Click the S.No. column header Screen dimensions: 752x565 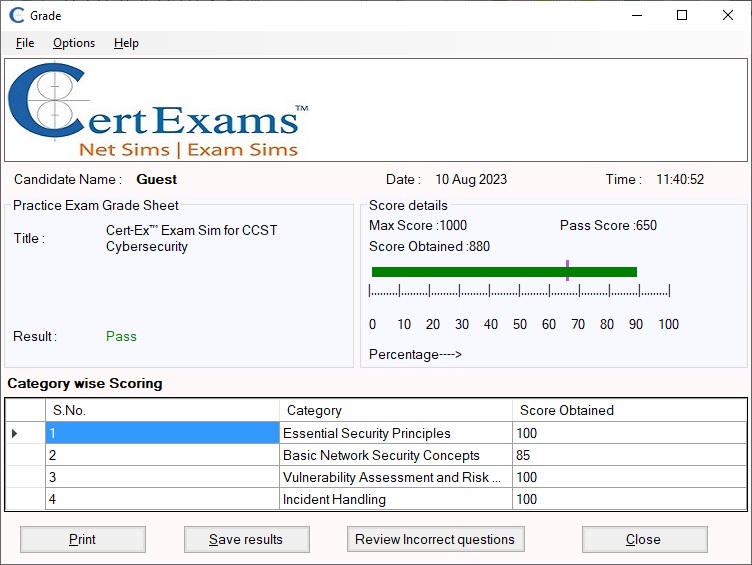point(162,410)
